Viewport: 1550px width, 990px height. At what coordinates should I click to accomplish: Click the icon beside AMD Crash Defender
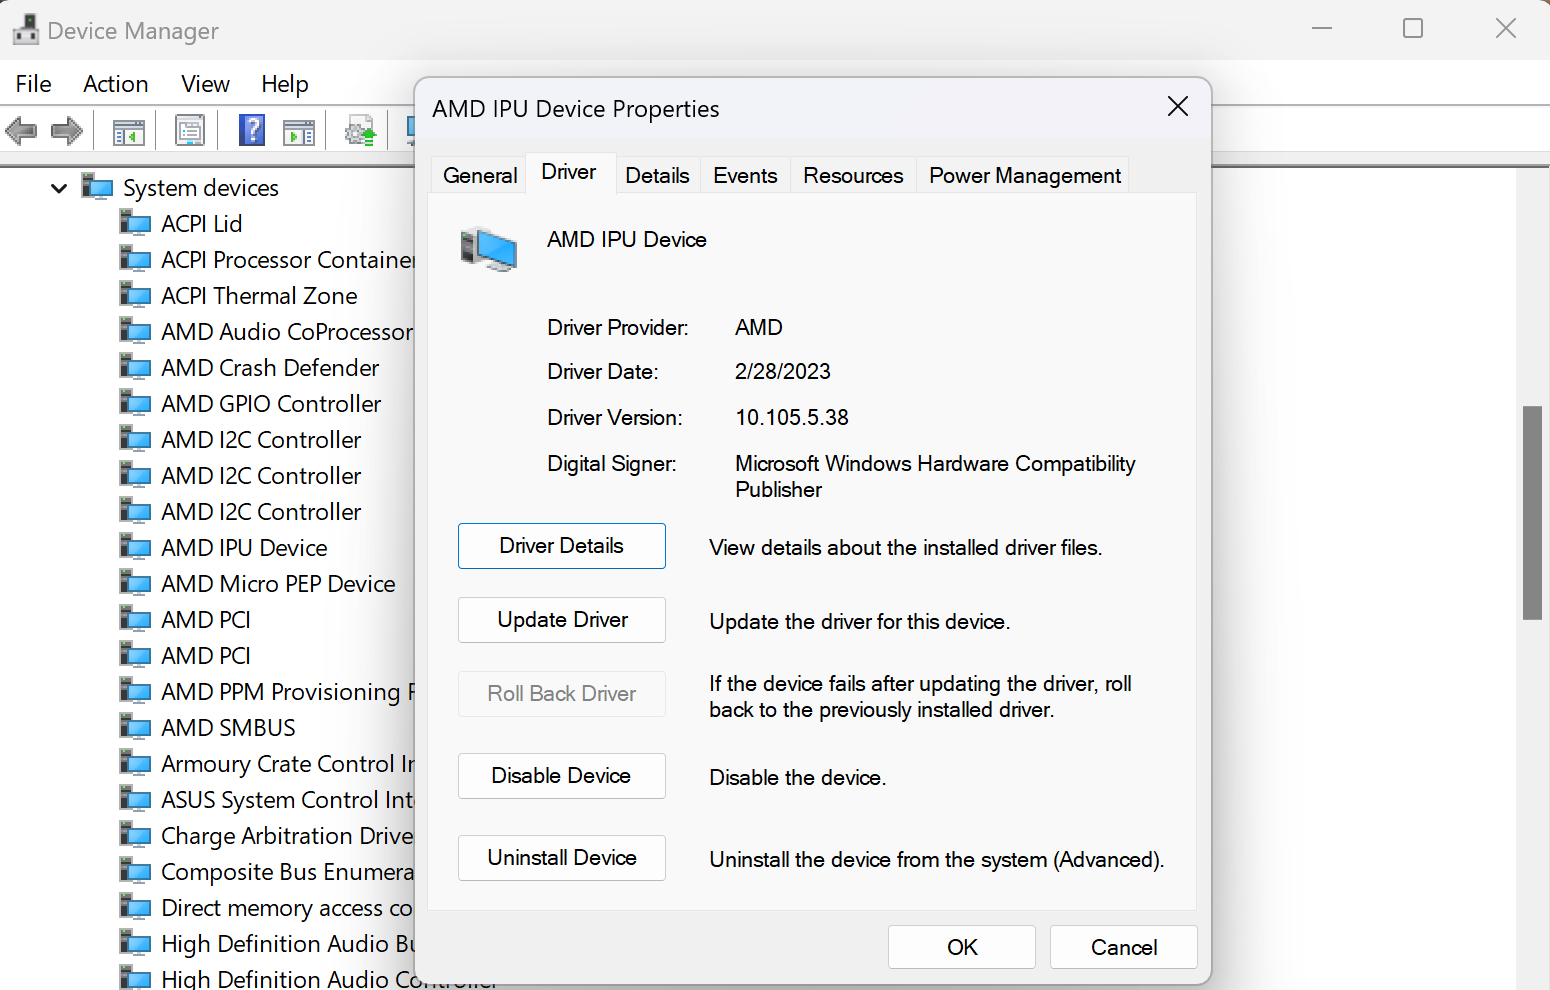[x=135, y=365]
